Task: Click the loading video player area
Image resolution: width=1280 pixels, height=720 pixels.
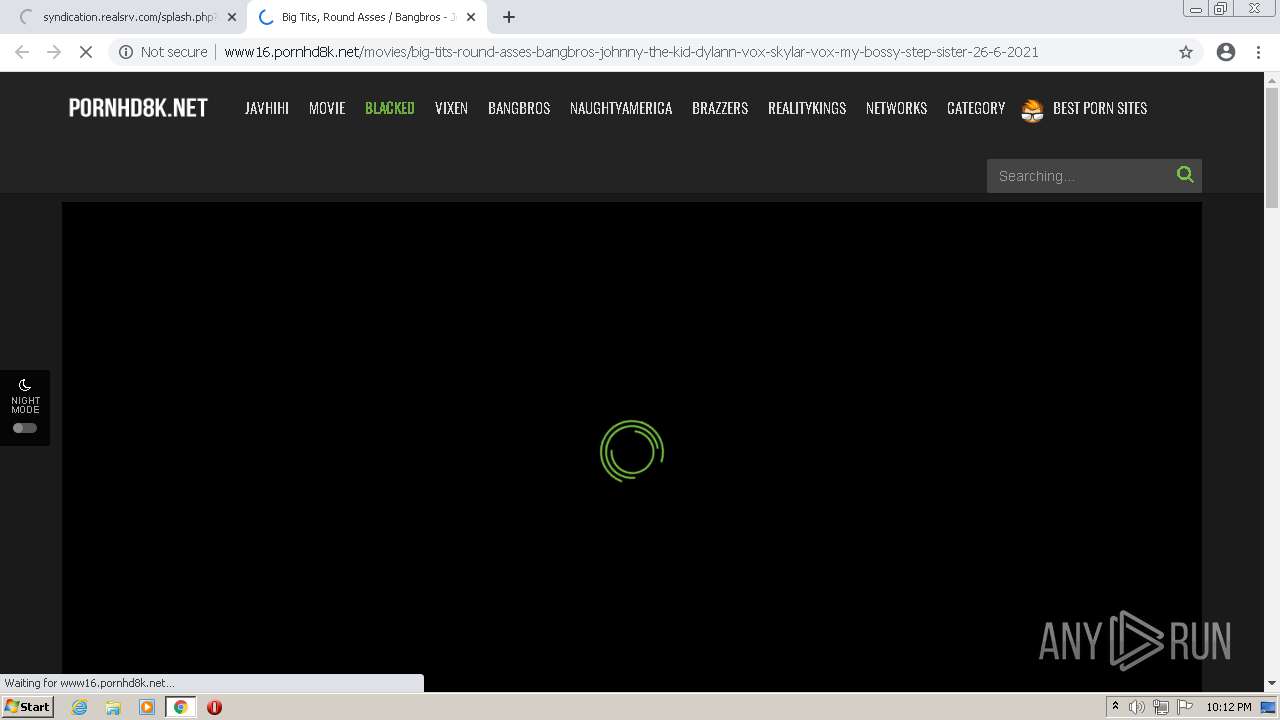Action: pyautogui.click(x=632, y=446)
